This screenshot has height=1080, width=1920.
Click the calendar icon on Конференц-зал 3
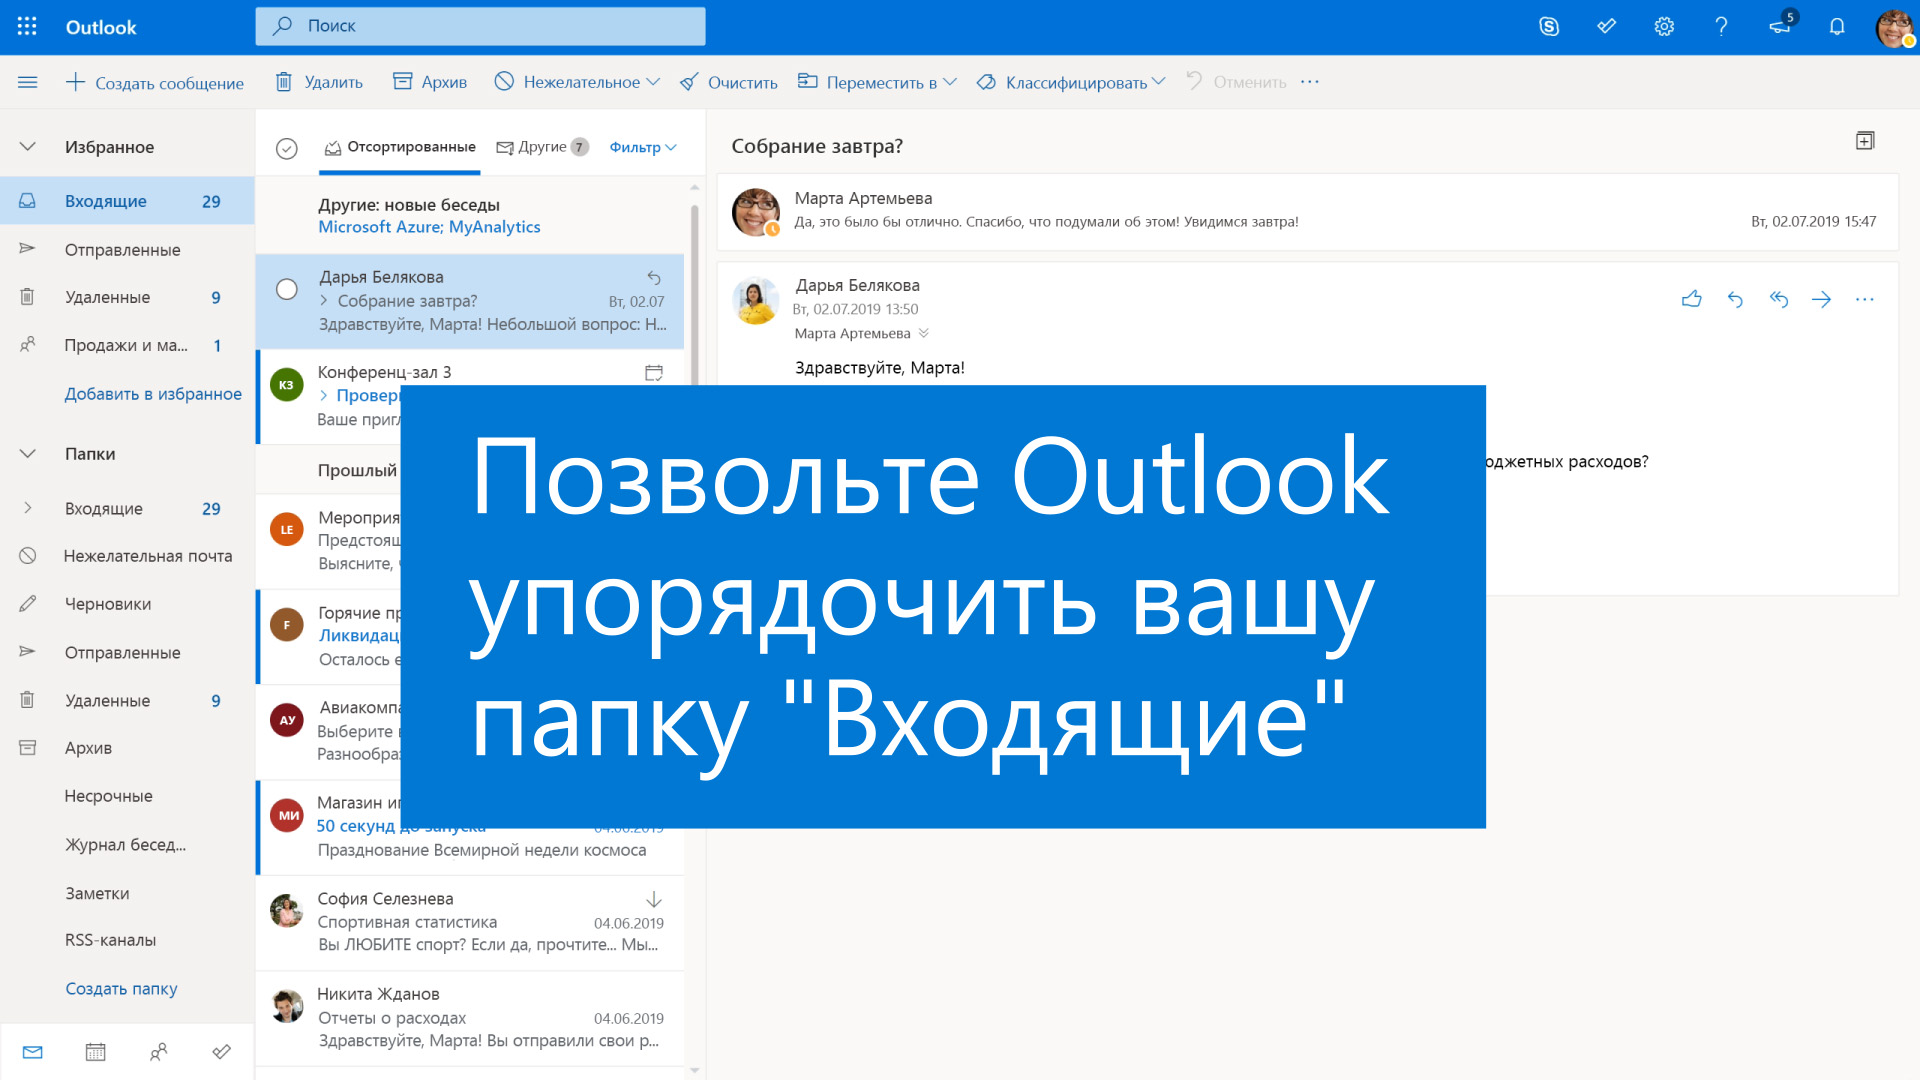(654, 373)
